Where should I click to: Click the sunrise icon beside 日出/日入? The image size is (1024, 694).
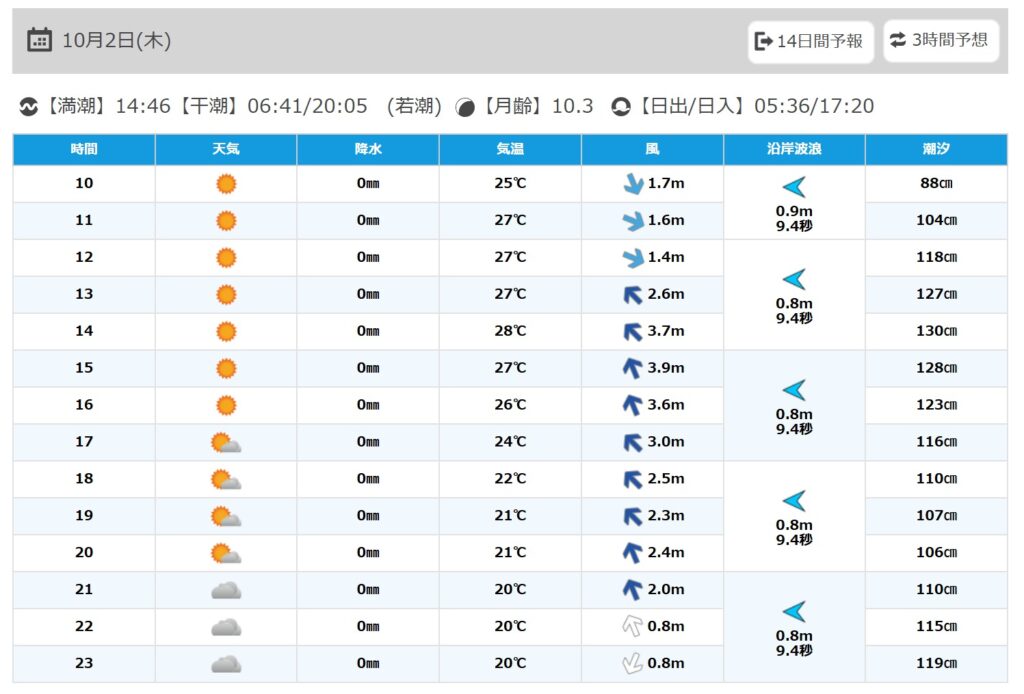click(621, 107)
